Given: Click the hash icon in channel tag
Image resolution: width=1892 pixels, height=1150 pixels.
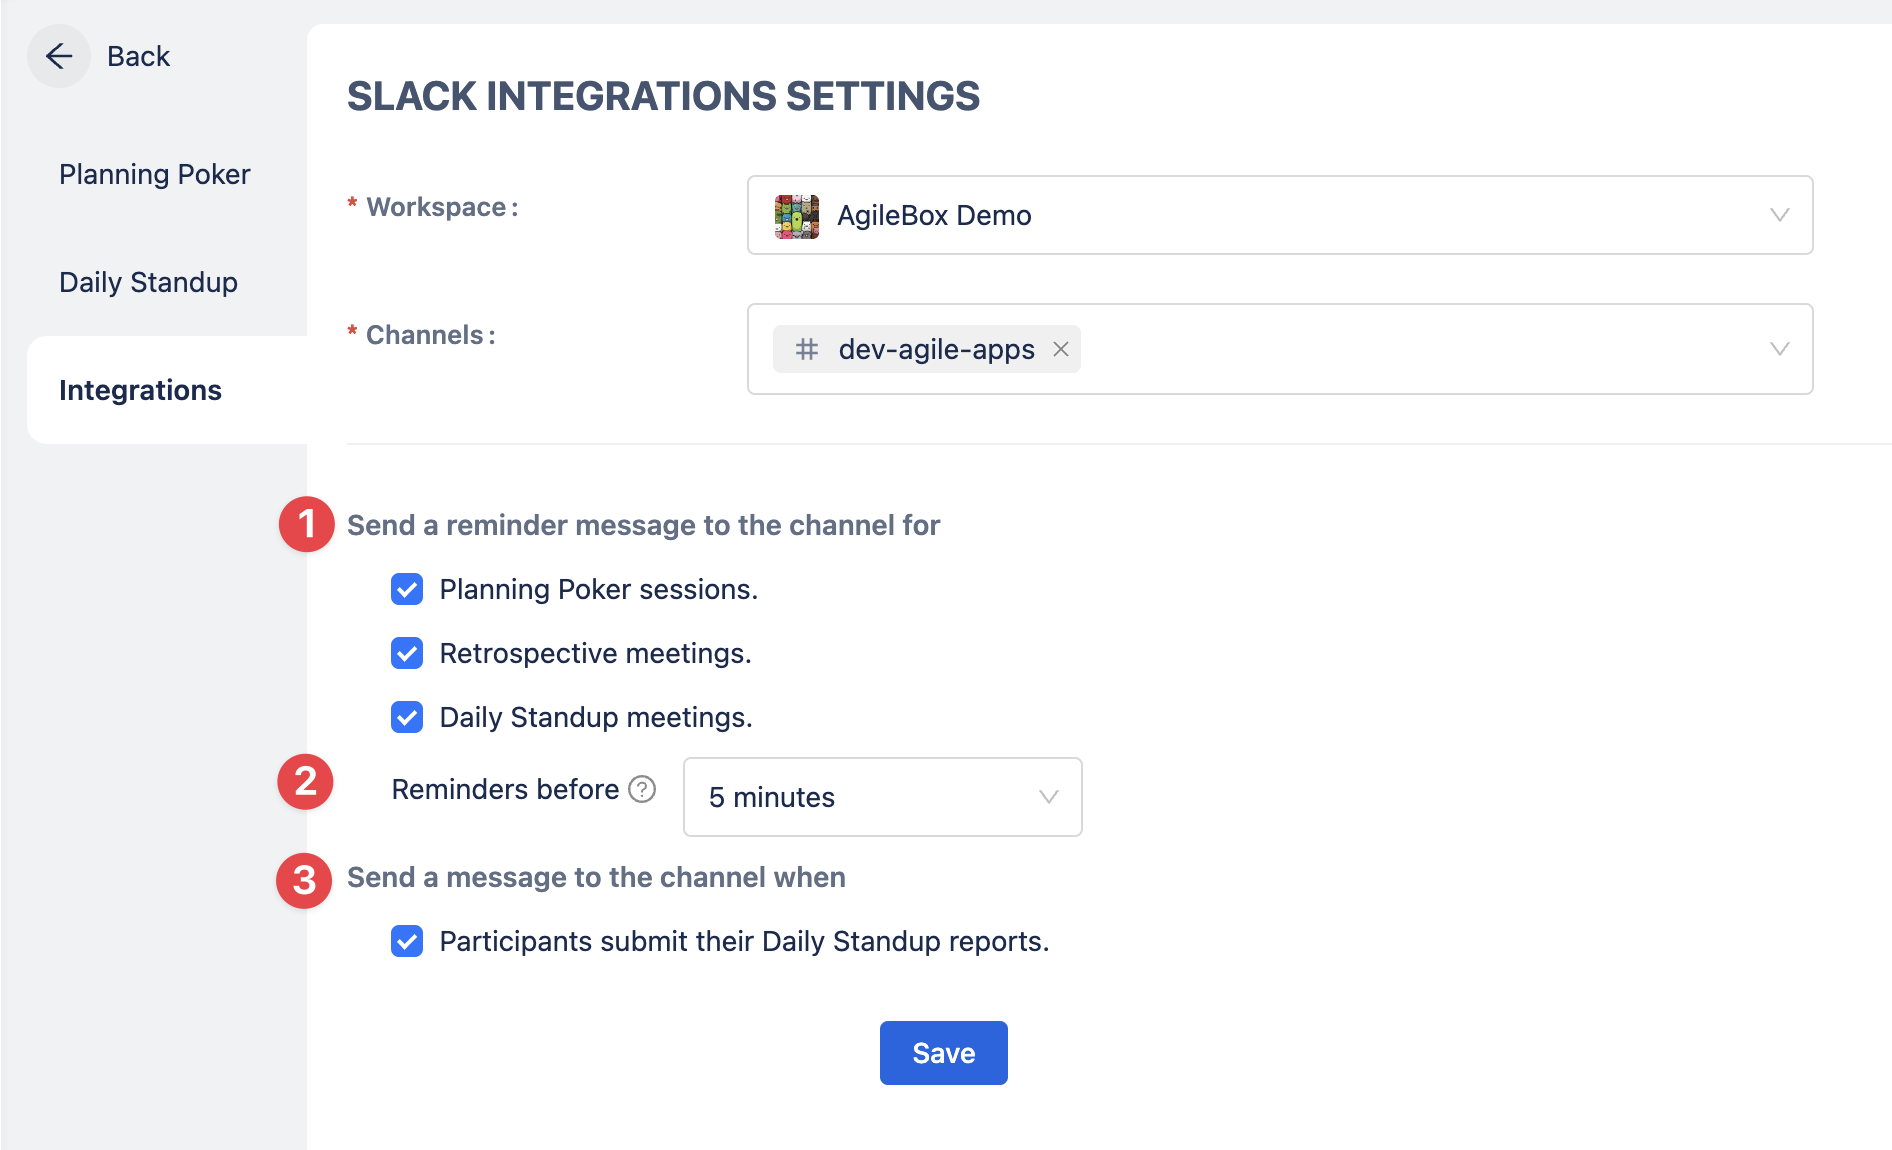Looking at the screenshot, I should (807, 349).
